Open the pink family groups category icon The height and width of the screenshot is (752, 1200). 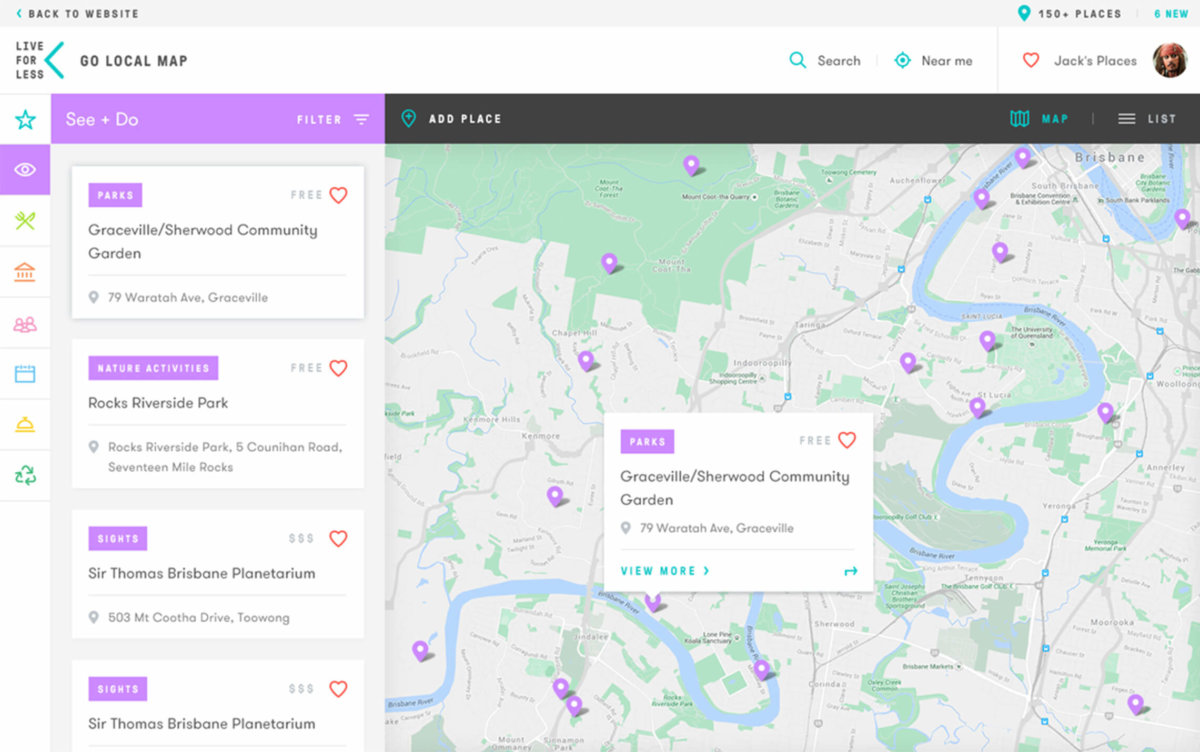tap(25, 322)
